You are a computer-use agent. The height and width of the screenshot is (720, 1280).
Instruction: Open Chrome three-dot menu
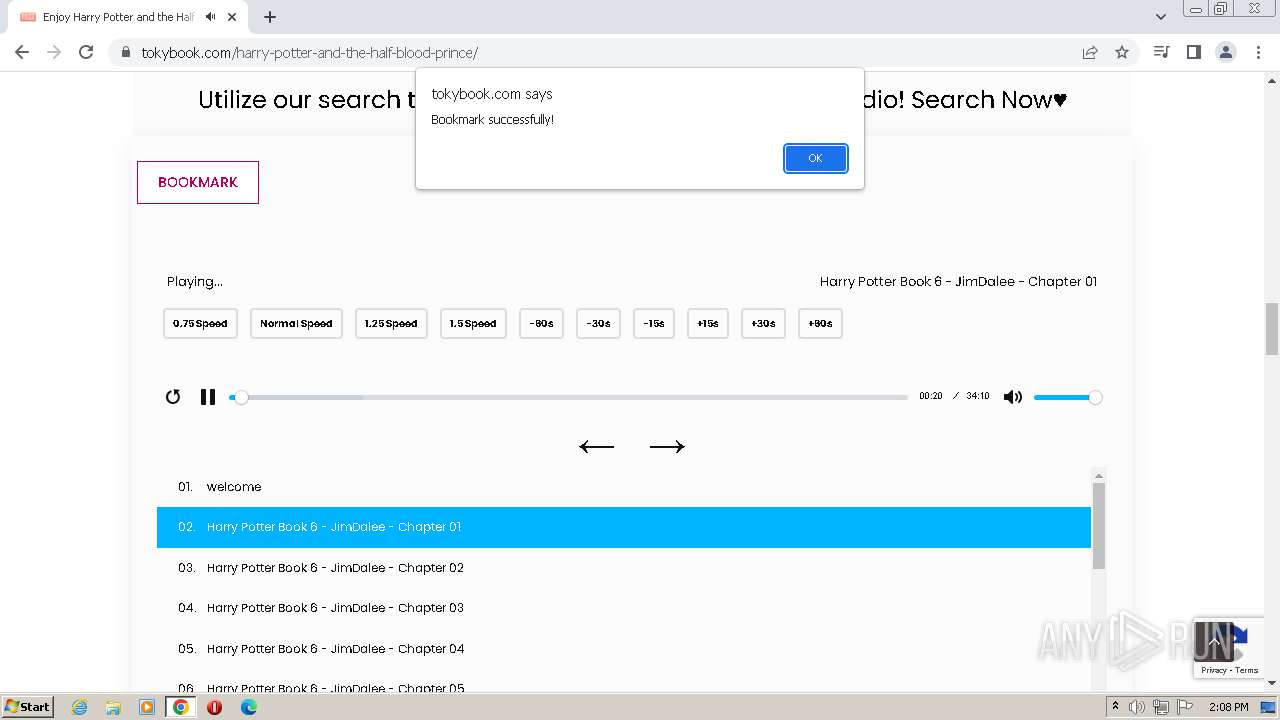click(1257, 52)
